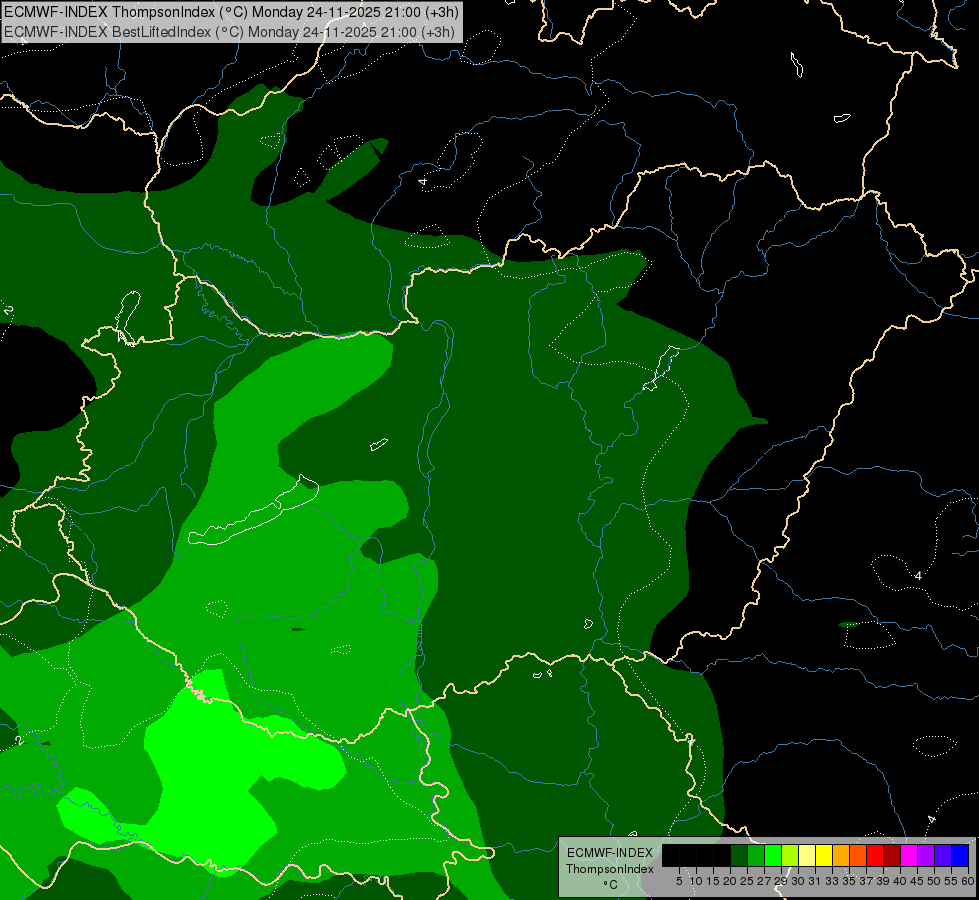Click the orange-red 35–37 legend swatch
979x900 pixels.
tap(858, 855)
